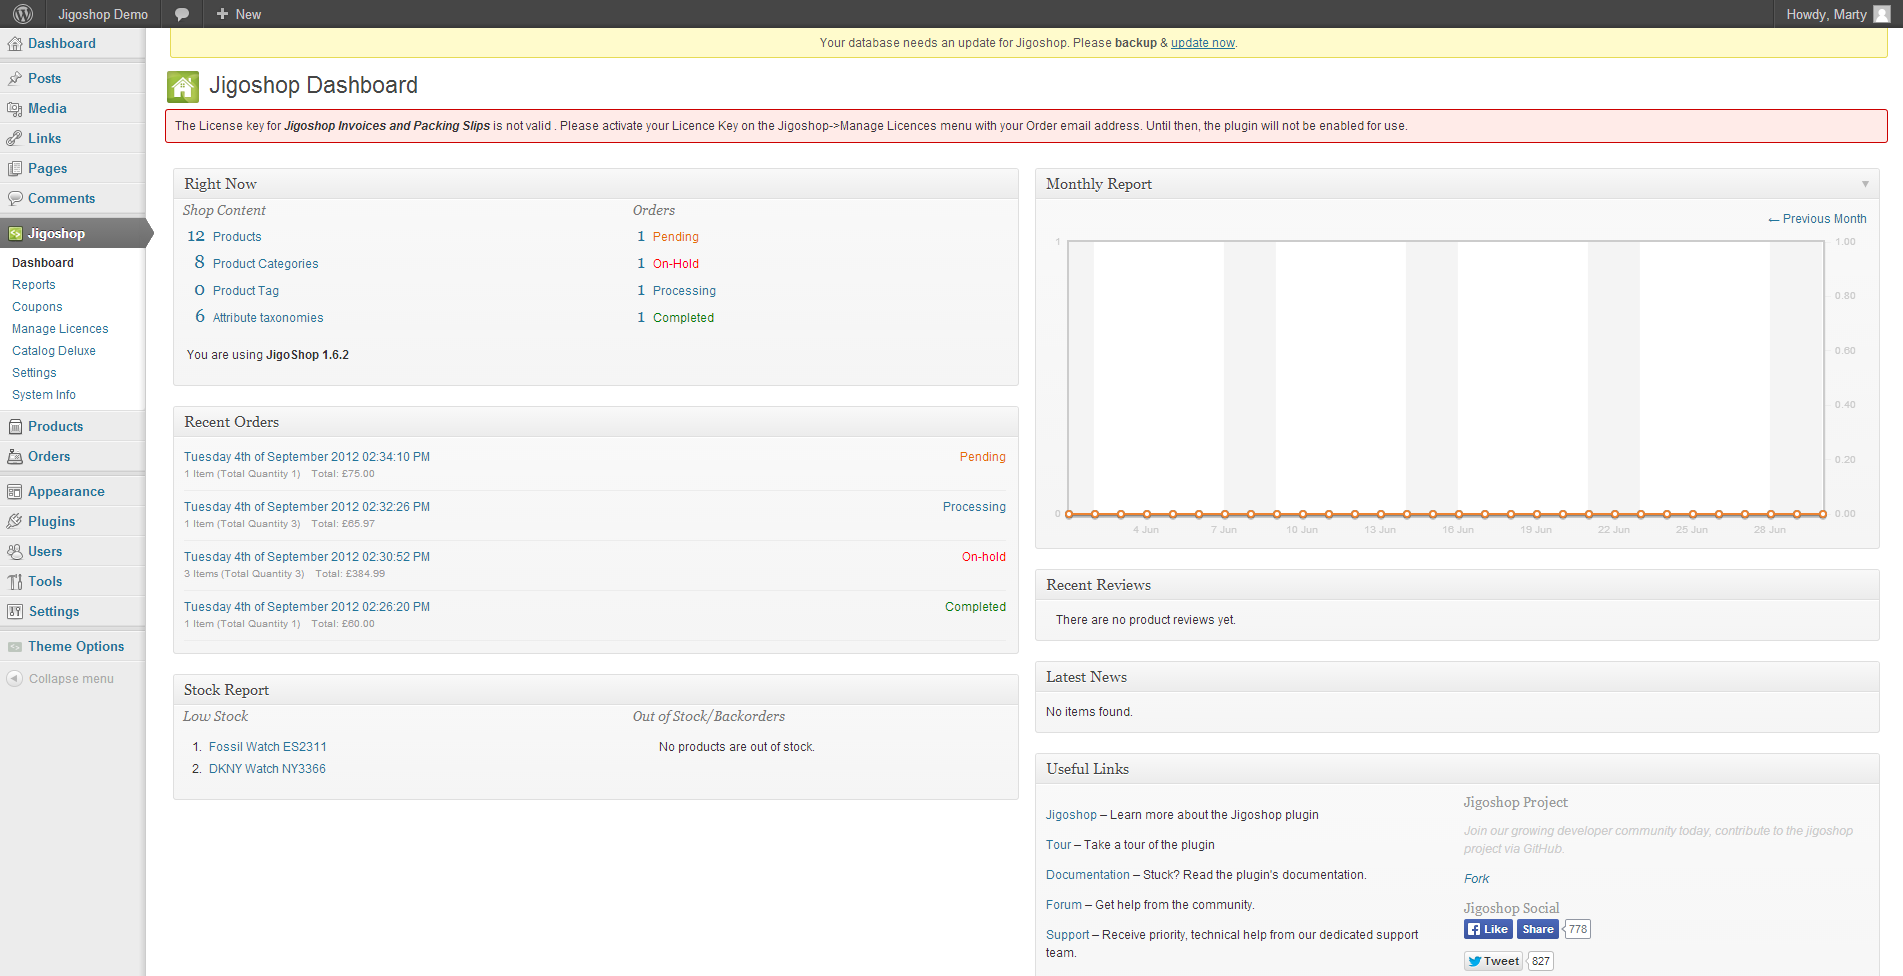Open the Support useful link
Screen dimensions: 1903x976
(x=1068, y=935)
